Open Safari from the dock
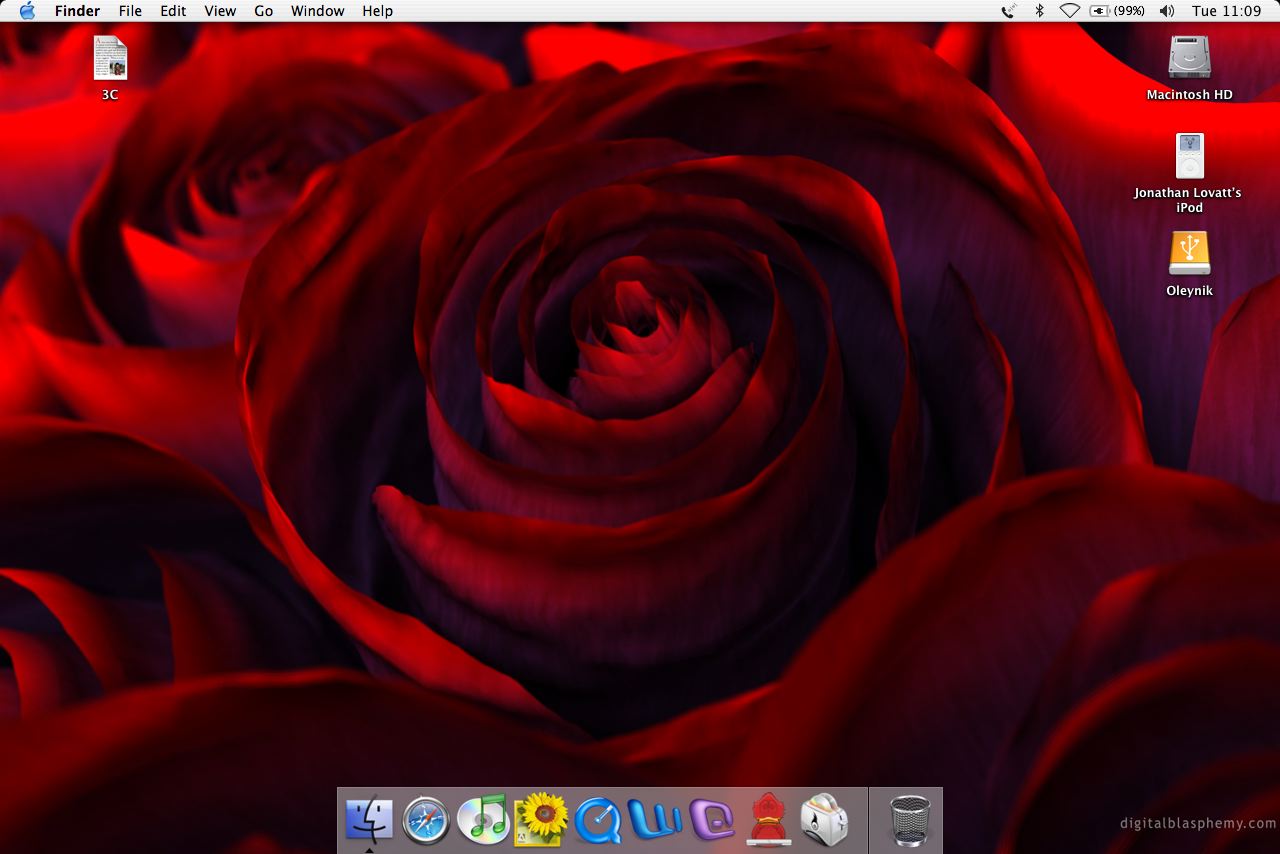The height and width of the screenshot is (854, 1280). click(426, 820)
